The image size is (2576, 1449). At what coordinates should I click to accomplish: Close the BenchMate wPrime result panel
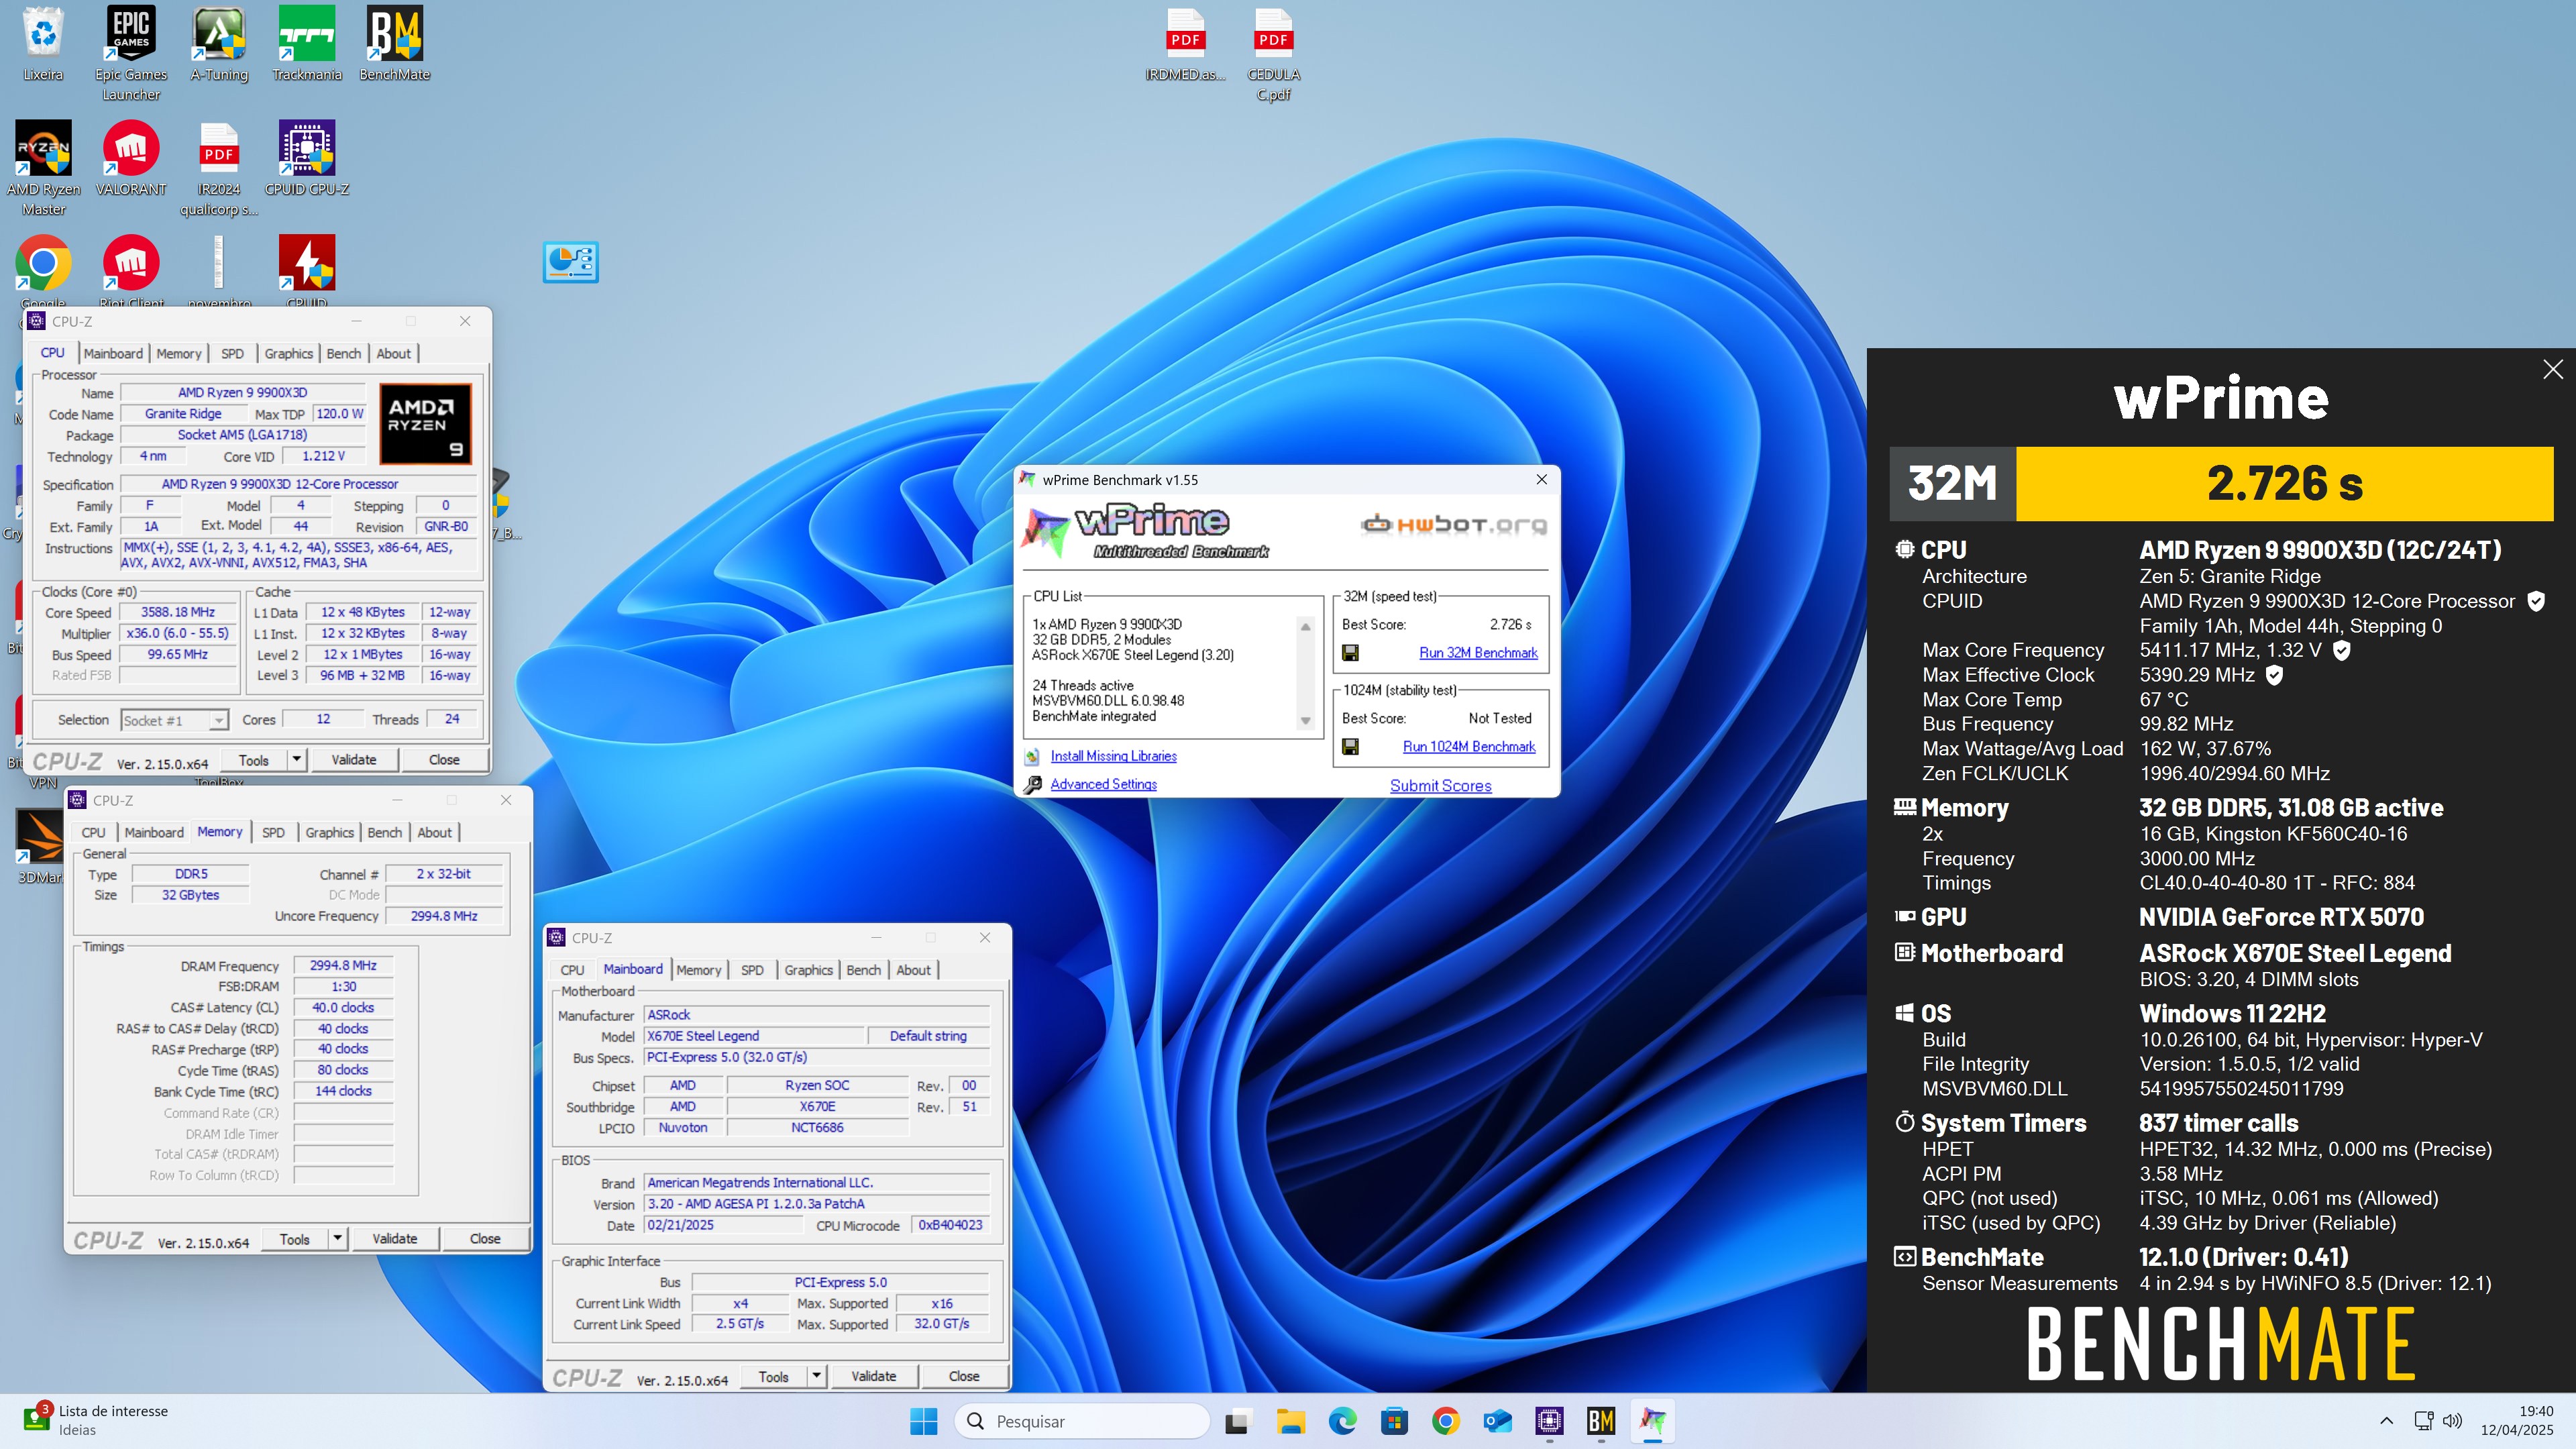click(x=2552, y=369)
